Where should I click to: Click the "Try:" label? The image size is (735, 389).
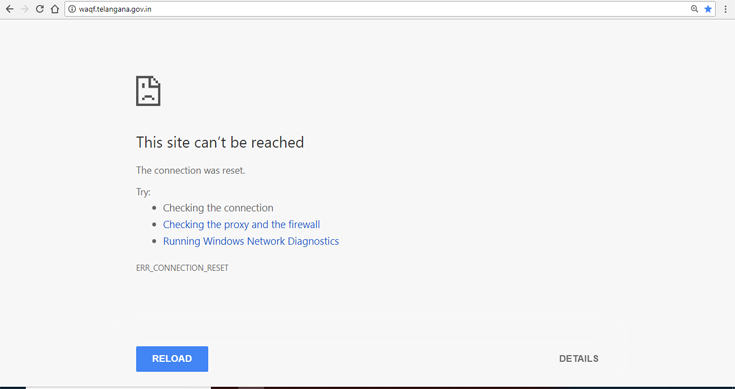pos(143,192)
